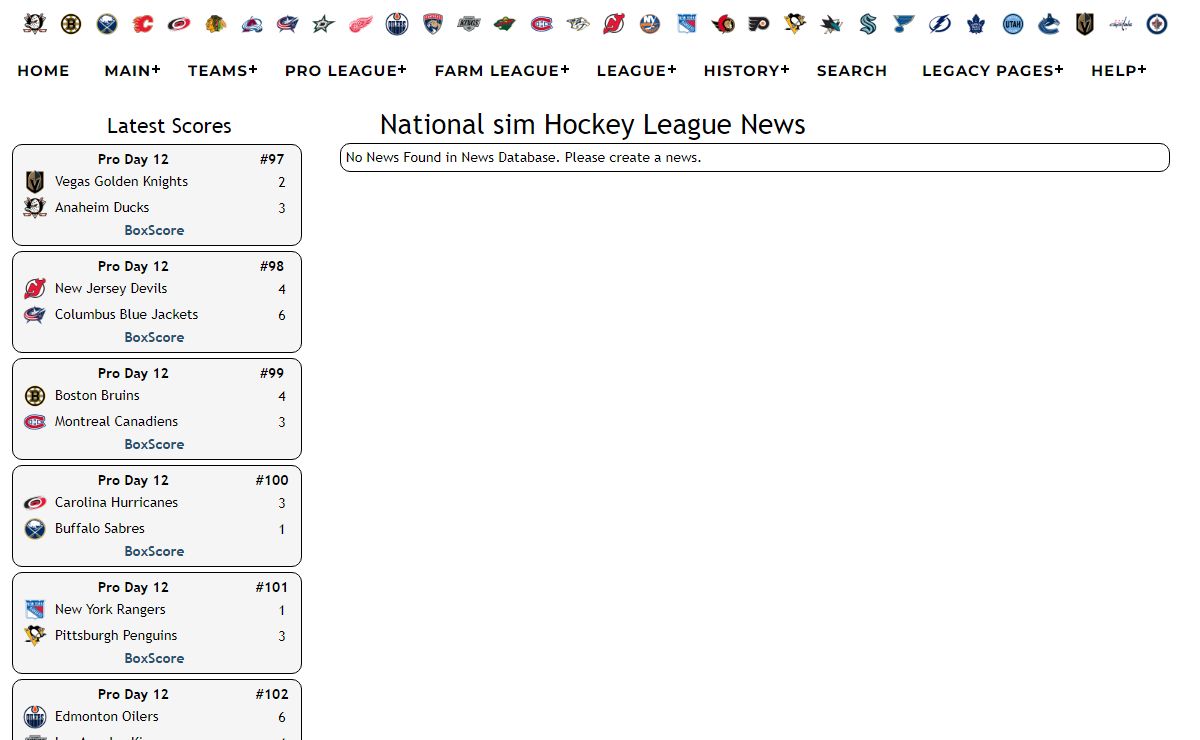Click Pittsburgh Penguins name in game #101

(x=116, y=635)
